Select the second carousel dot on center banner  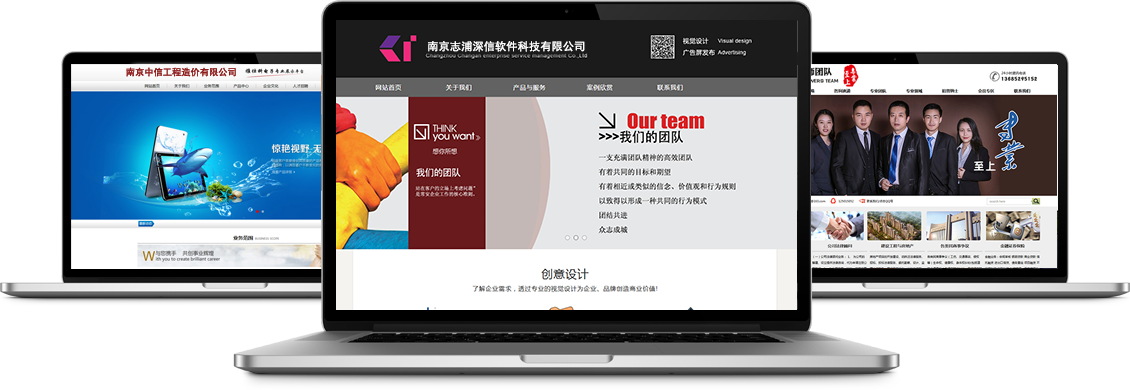[x=576, y=237]
